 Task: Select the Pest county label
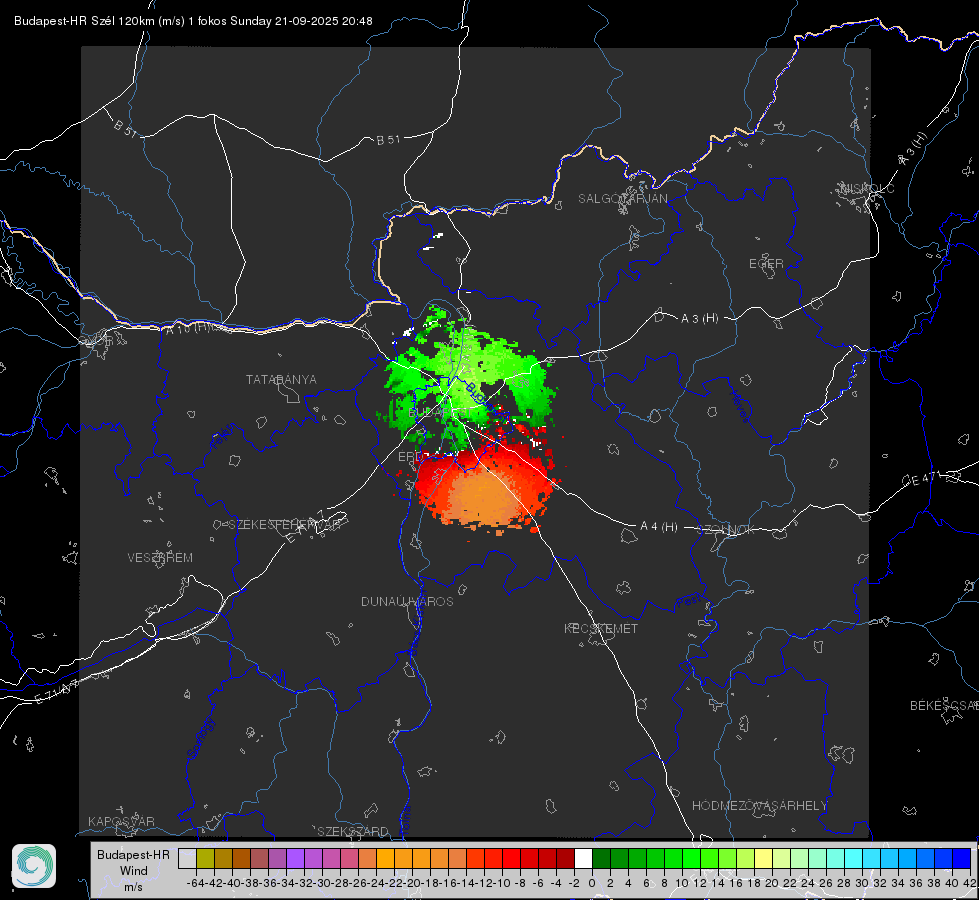(689, 602)
